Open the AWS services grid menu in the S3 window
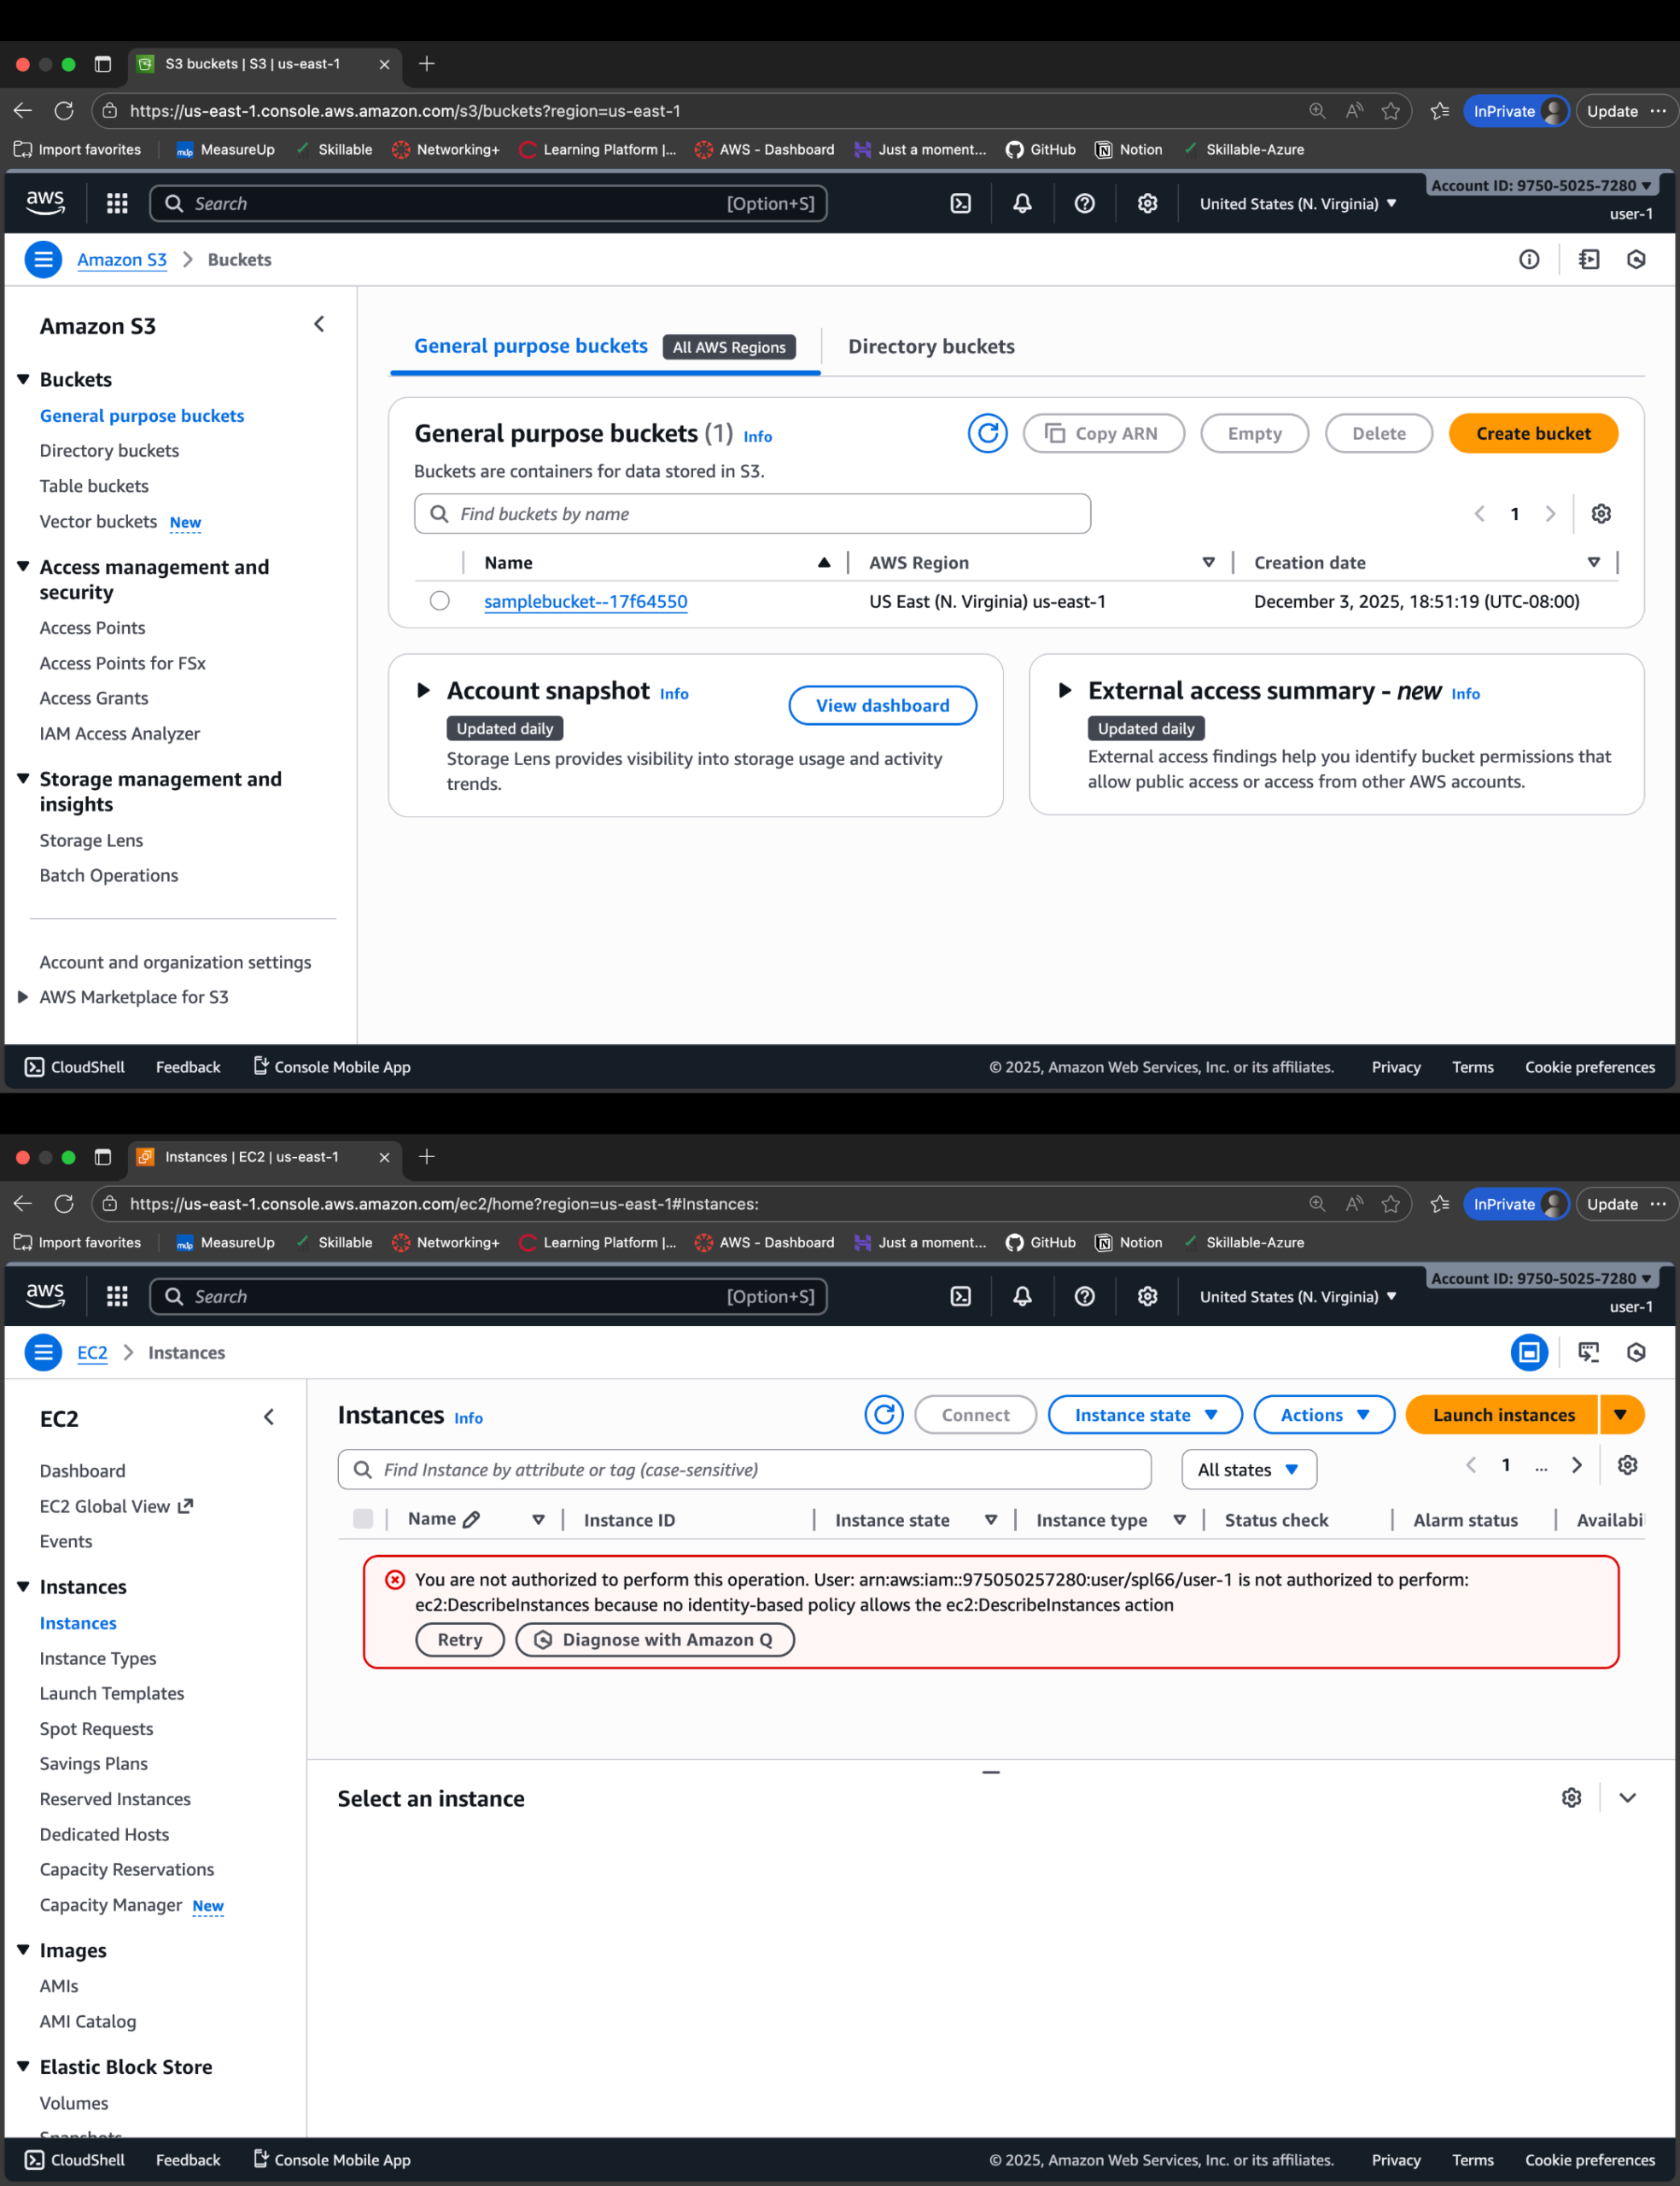Viewport: 1680px width, 2186px height. pyautogui.click(x=117, y=204)
